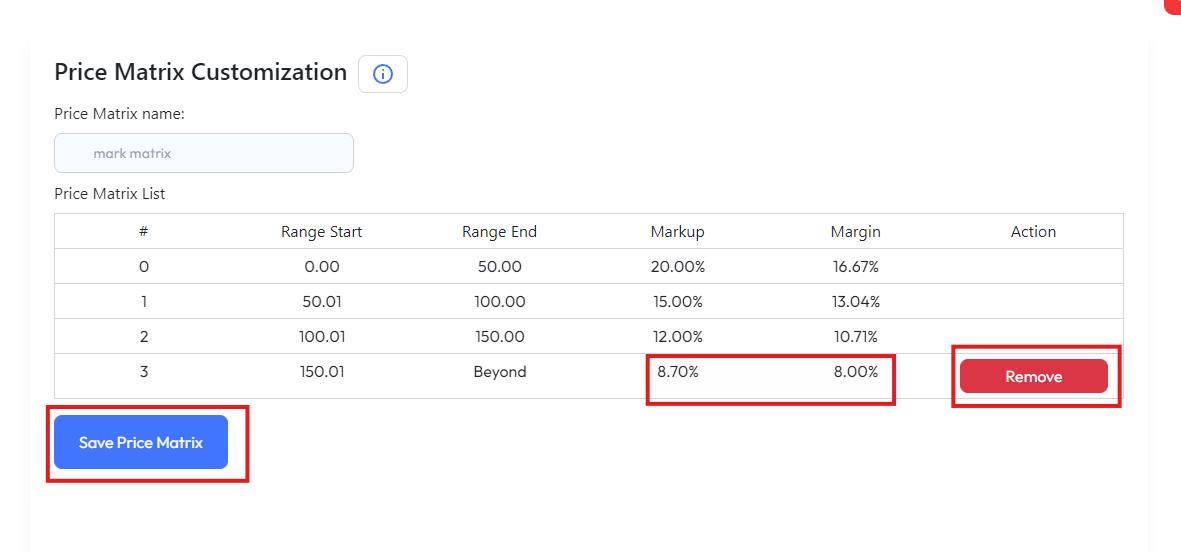The image size is (1181, 552).
Task: Click the 16.67% margin value
Action: click(855, 267)
